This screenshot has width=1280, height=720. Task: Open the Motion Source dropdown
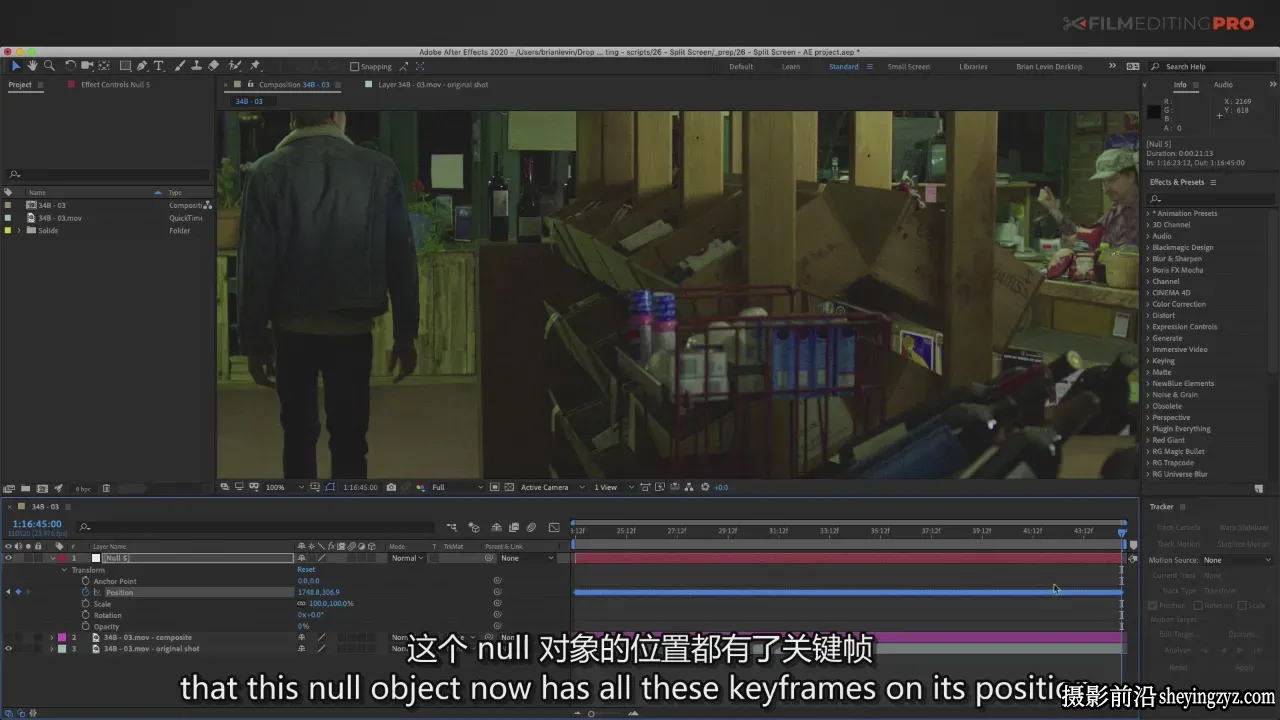[x=1235, y=560]
